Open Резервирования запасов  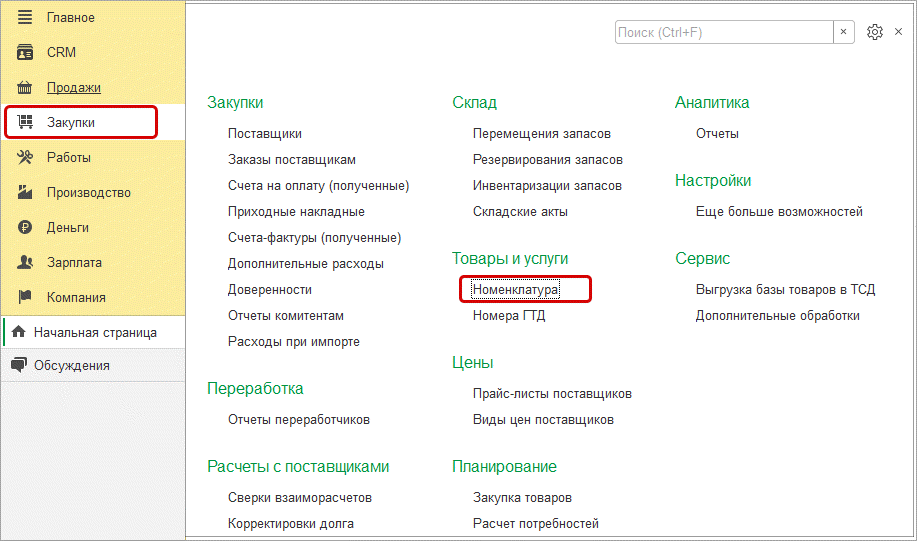coord(548,160)
